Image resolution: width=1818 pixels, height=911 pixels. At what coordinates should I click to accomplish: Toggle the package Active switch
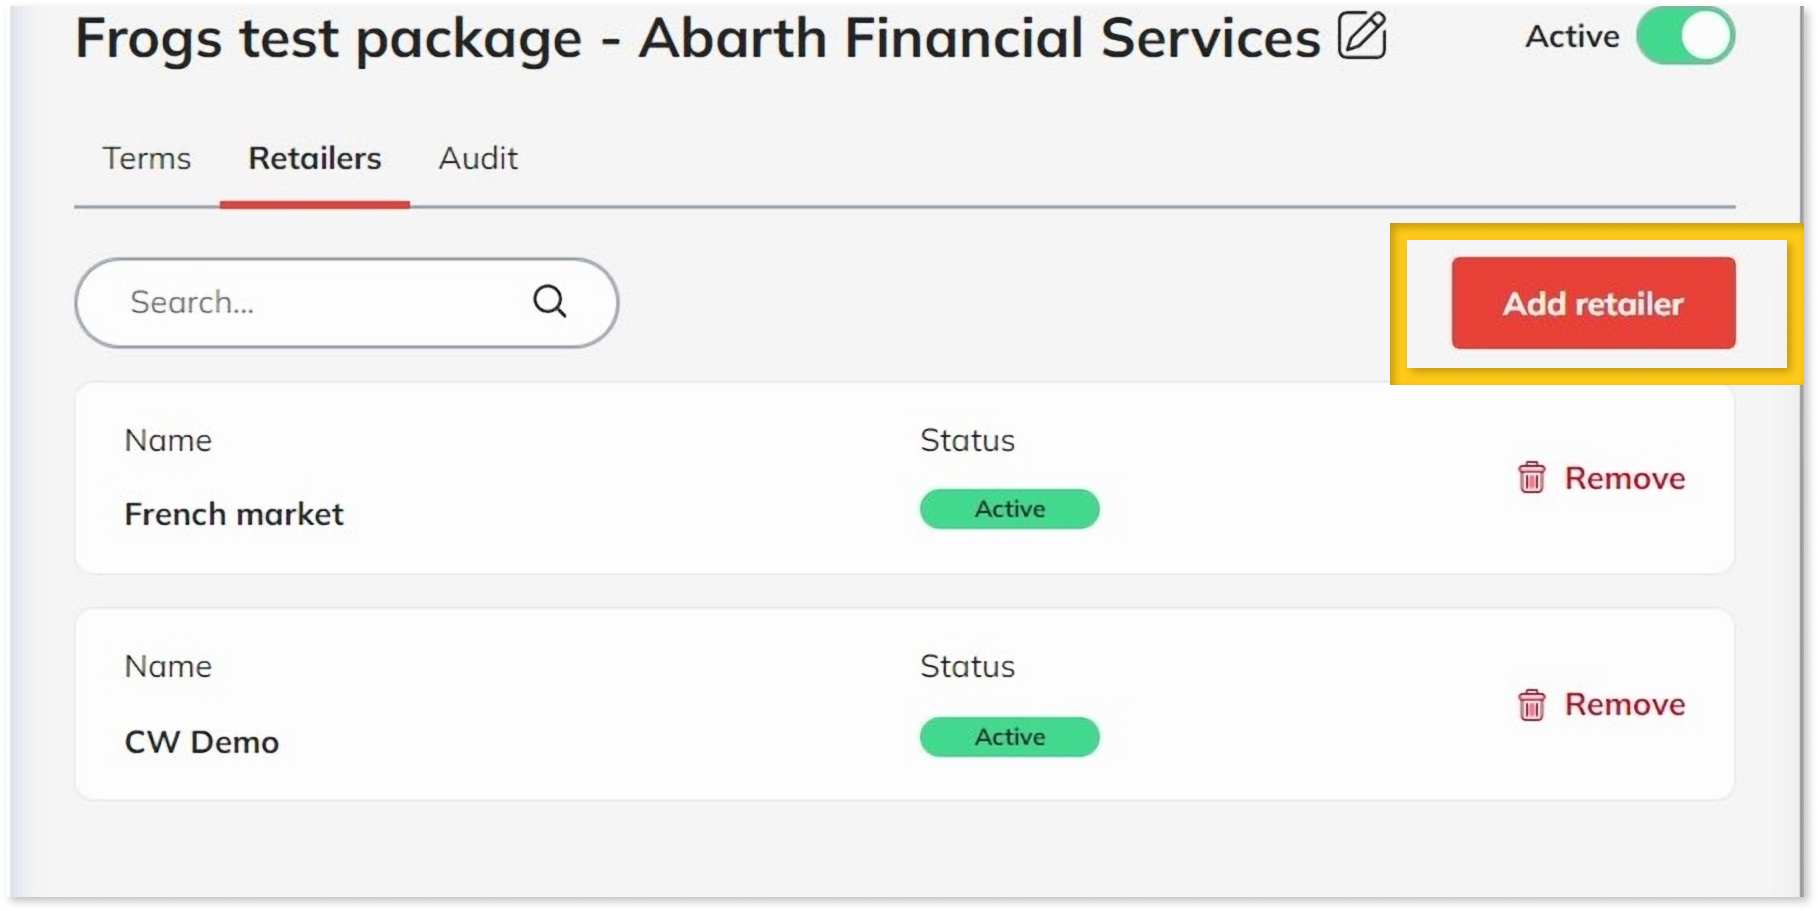pos(1686,36)
